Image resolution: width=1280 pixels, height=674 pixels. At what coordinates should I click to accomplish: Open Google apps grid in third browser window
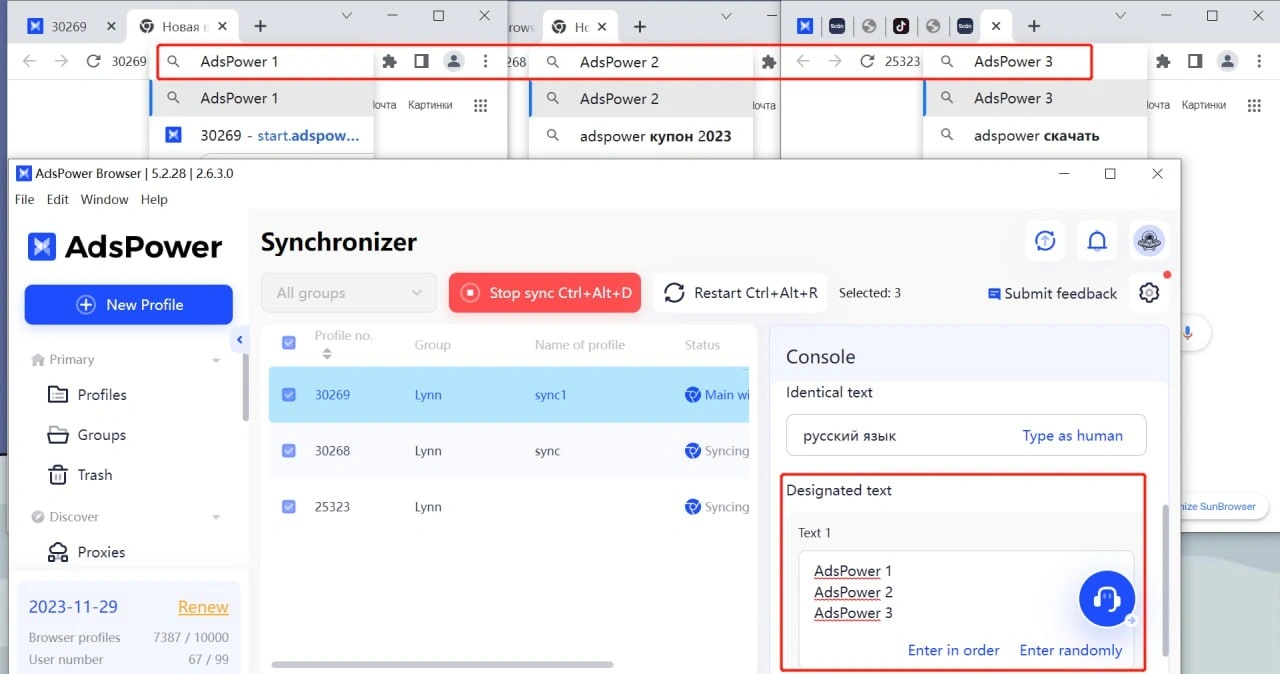[1253, 105]
